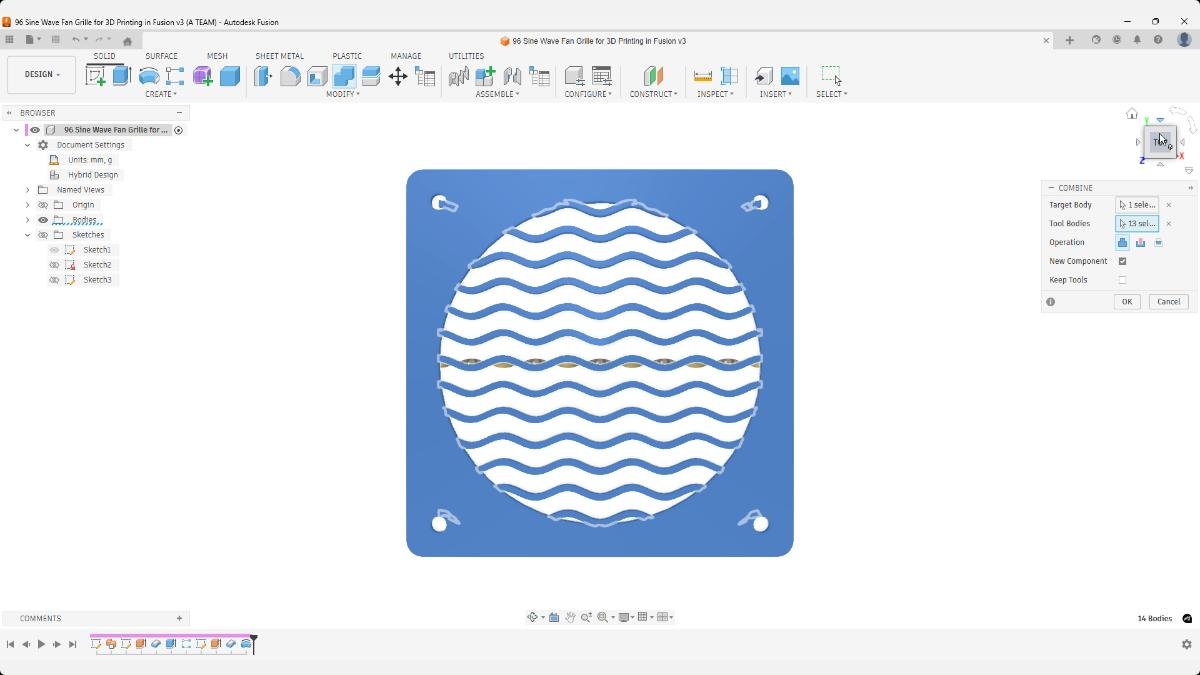The height and width of the screenshot is (675, 1200).
Task: Select the Offset Plane construct tool
Action: pyautogui.click(x=653, y=76)
